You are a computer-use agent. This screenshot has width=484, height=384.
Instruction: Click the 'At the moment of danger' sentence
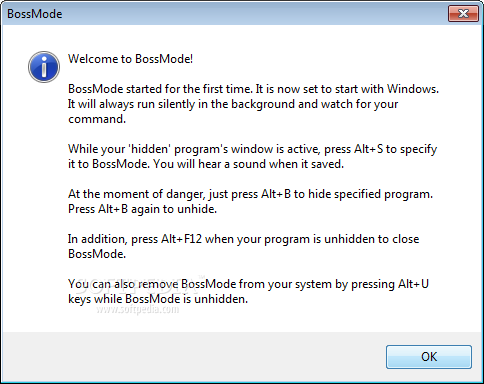pyautogui.click(x=250, y=194)
